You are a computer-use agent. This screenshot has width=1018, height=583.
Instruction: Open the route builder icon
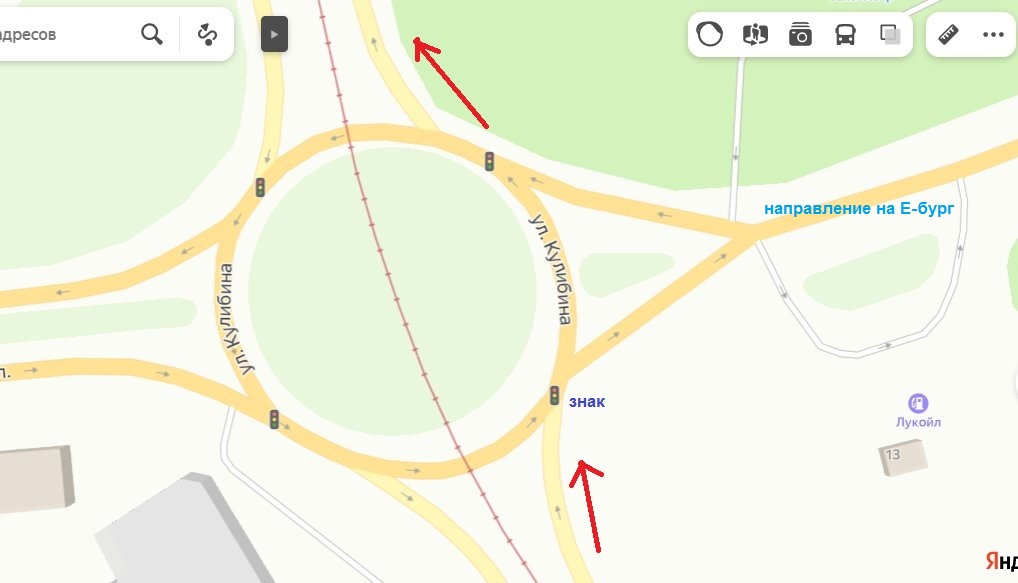207,34
